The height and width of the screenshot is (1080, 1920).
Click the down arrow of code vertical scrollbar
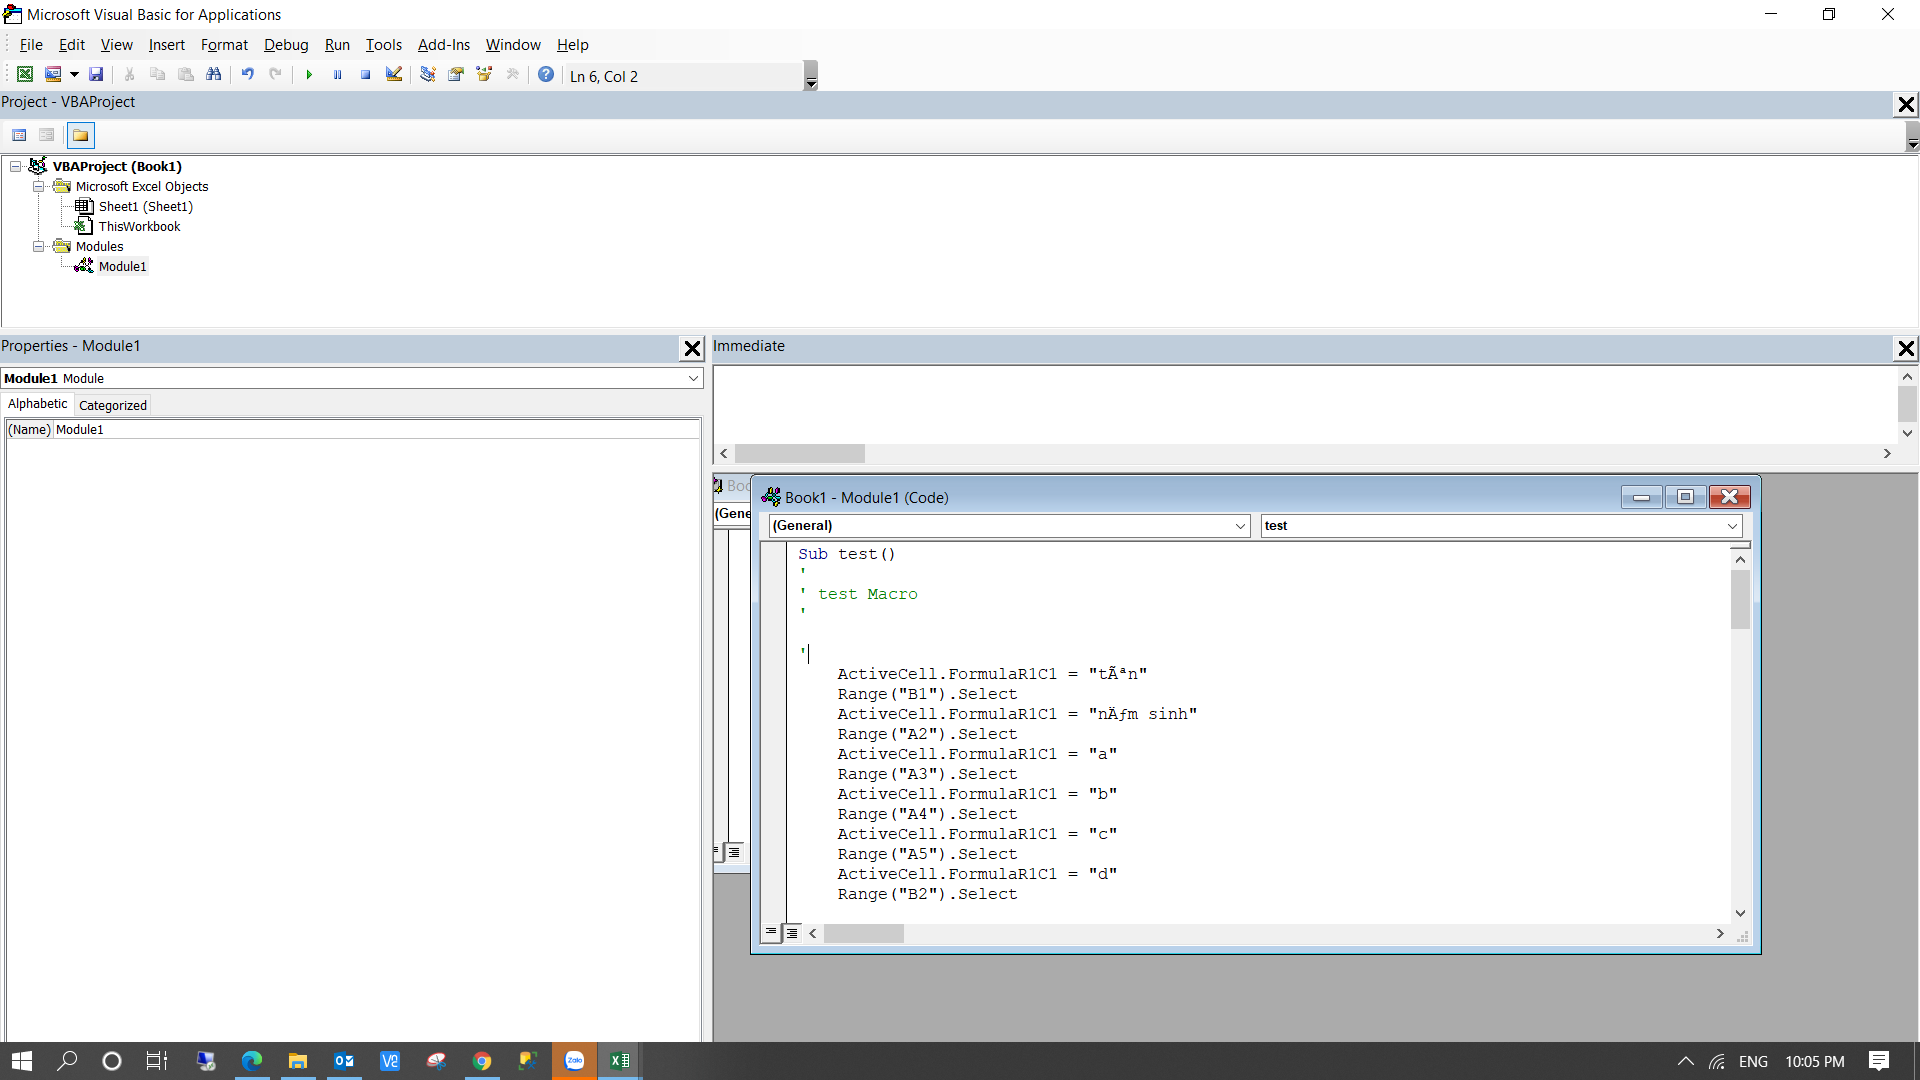(1740, 913)
